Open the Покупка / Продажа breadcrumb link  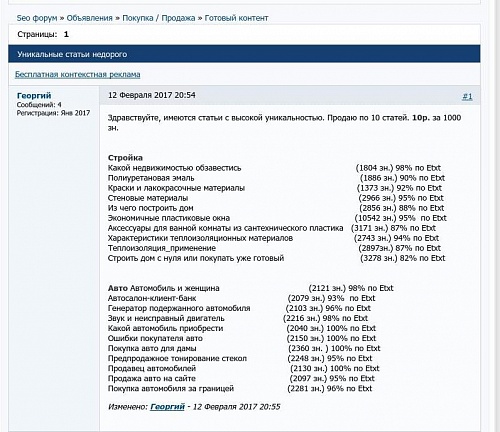[x=159, y=18]
